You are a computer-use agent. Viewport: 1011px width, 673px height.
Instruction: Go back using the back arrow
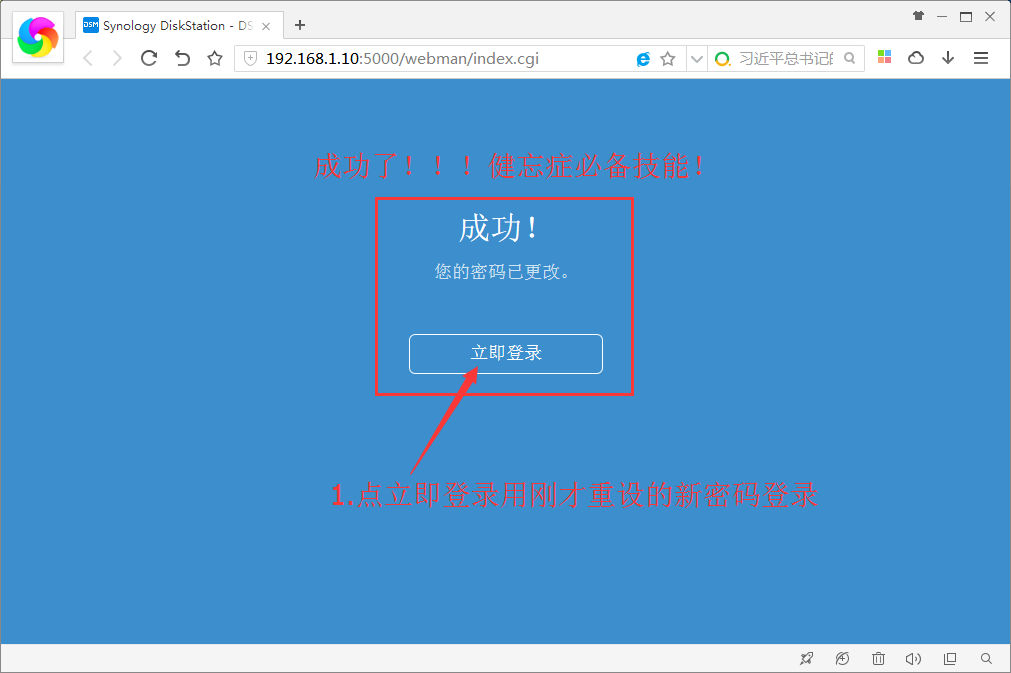(87, 58)
